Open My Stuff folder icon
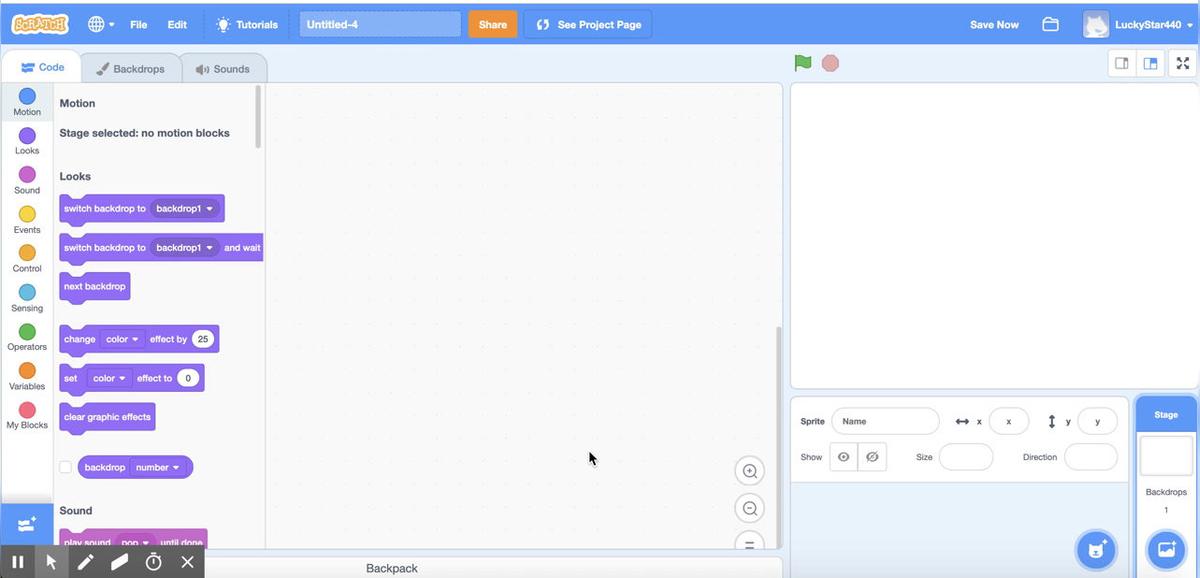This screenshot has width=1200, height=578. click(1050, 24)
